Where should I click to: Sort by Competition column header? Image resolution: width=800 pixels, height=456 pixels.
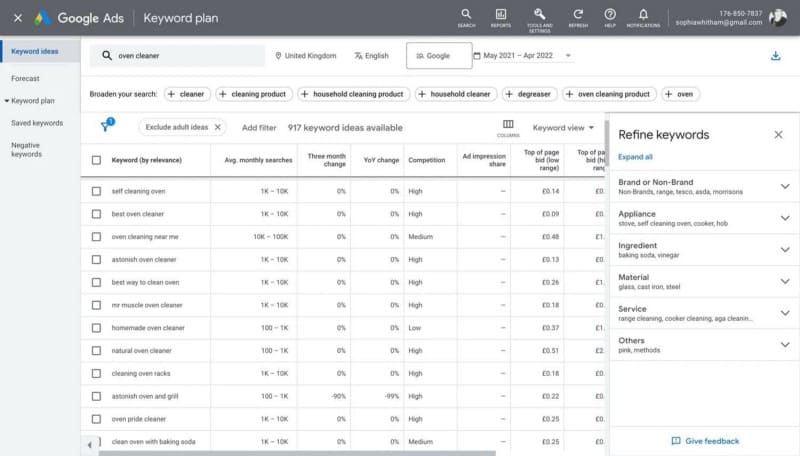(427, 160)
